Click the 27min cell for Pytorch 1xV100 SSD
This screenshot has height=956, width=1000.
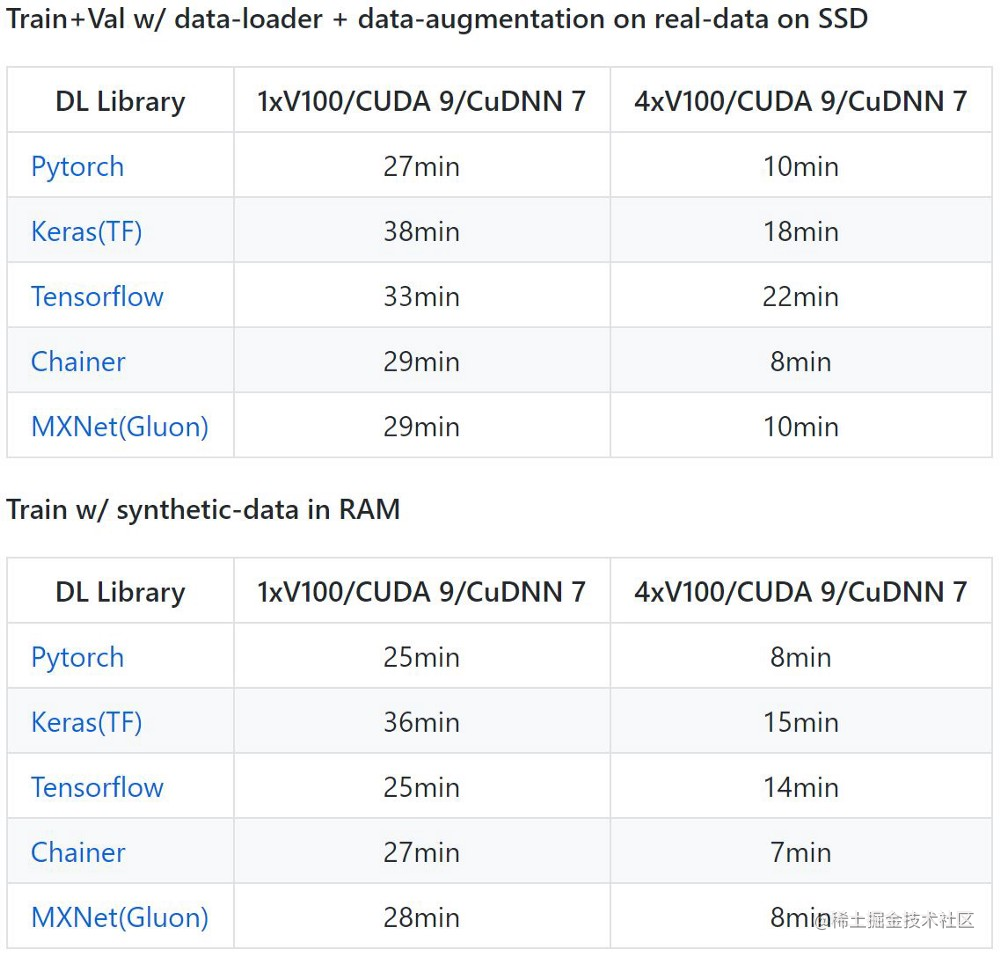422,167
